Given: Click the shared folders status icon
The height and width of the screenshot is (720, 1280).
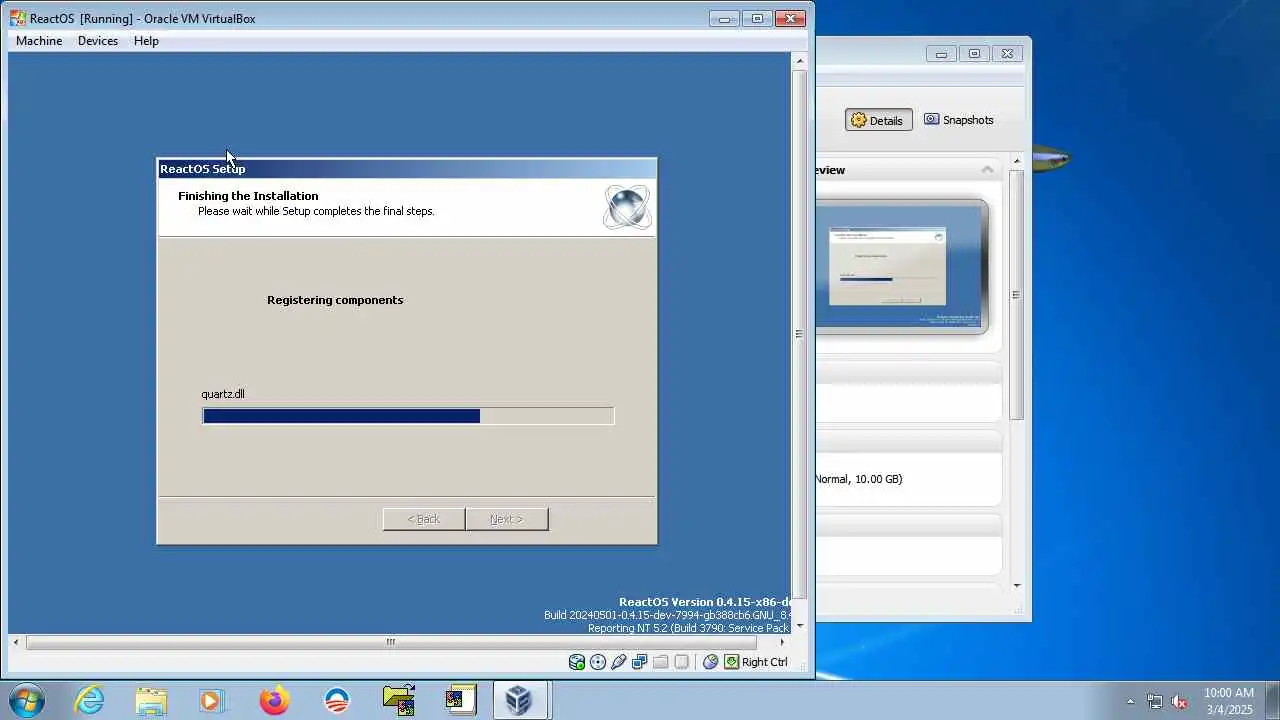Looking at the screenshot, I should (660, 662).
